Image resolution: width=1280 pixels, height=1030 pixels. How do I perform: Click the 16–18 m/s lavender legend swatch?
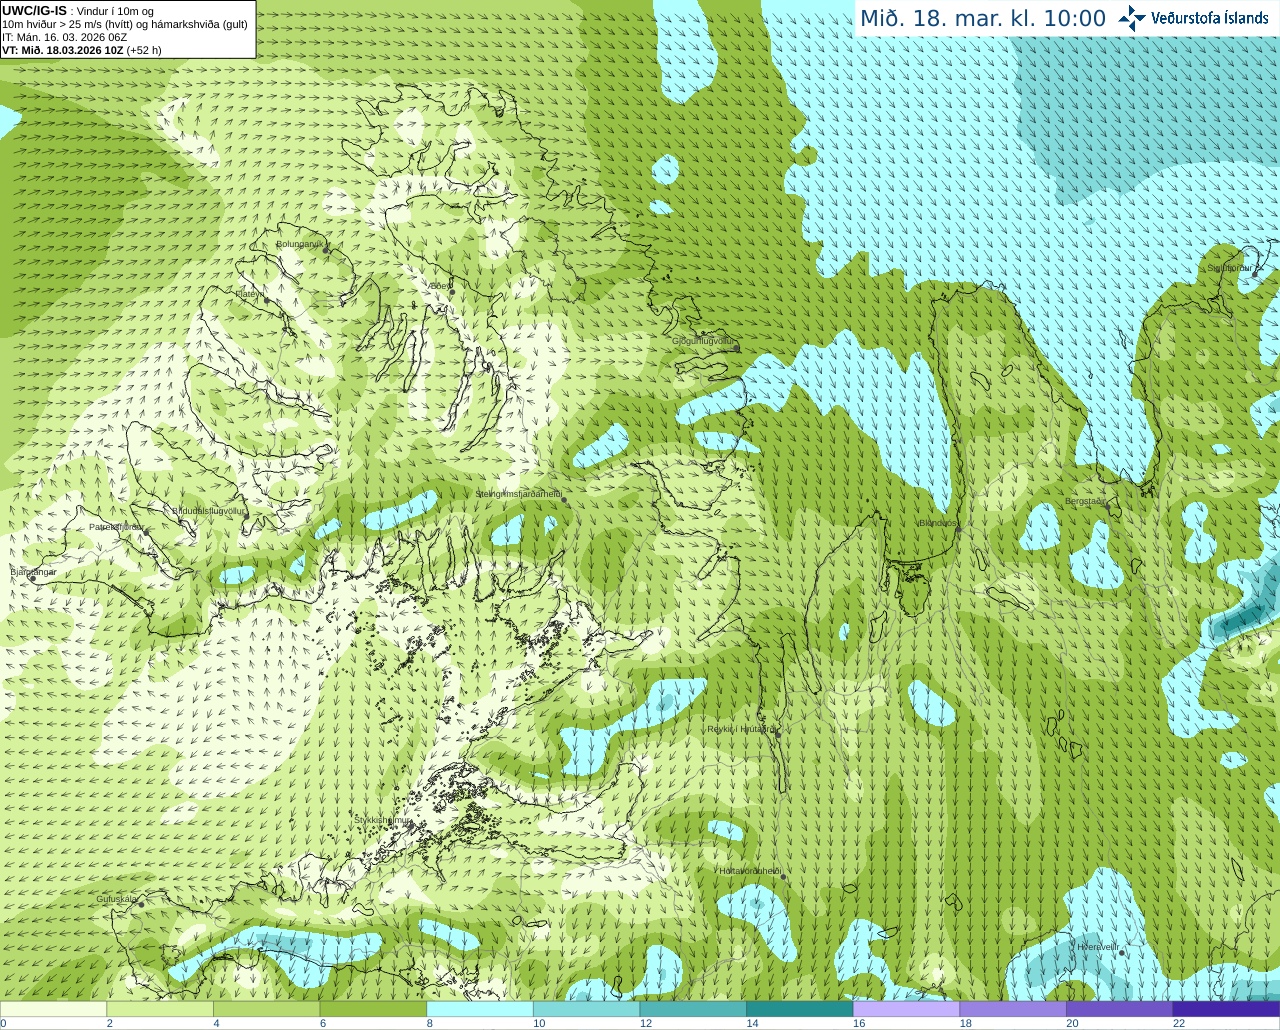(906, 1009)
